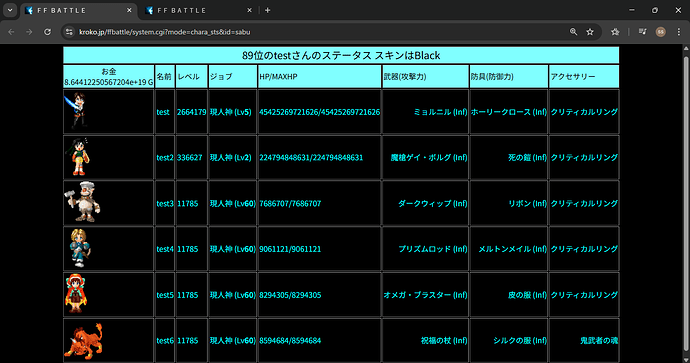This screenshot has height=363, width=690.
Task: Click the browser back arrow
Action: click(11, 32)
